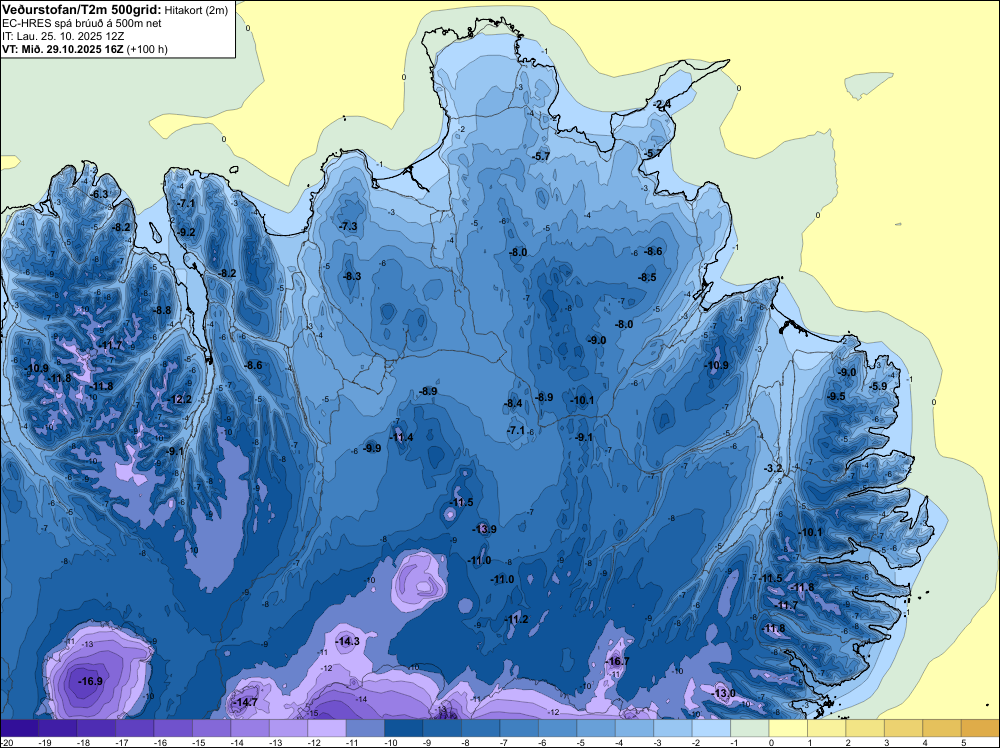1000x748 pixels.
Task: Click the legend swatch between -12 and -11
Action: click(327, 728)
